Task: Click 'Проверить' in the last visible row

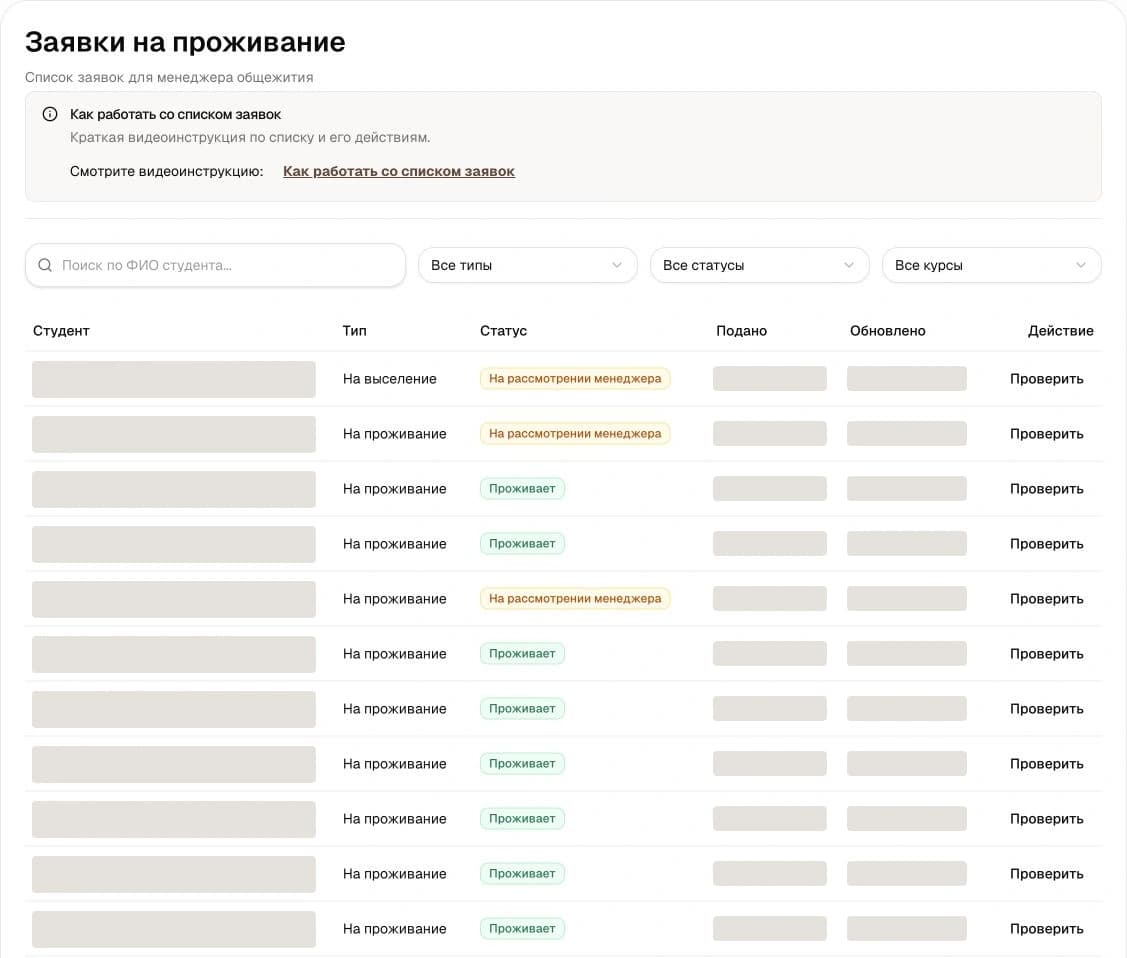Action: pyautogui.click(x=1046, y=929)
